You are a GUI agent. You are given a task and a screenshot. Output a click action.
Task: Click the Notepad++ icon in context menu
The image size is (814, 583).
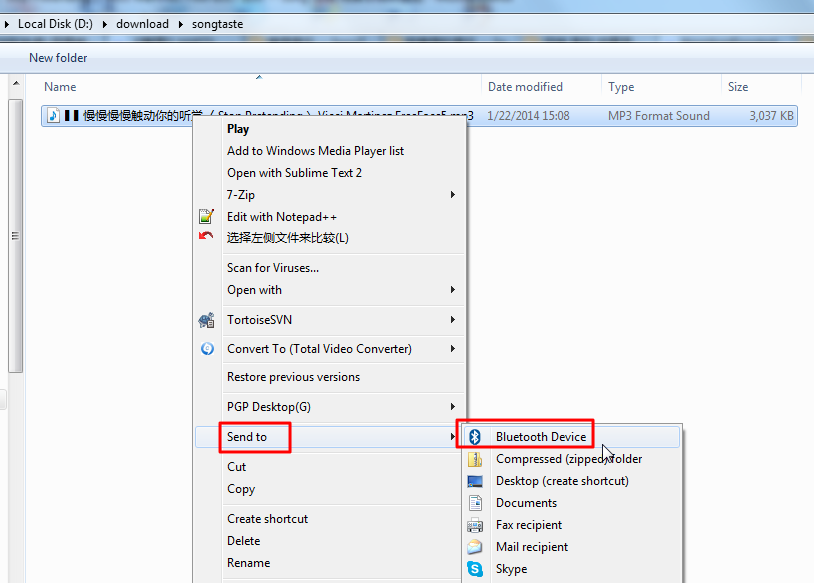(x=206, y=216)
